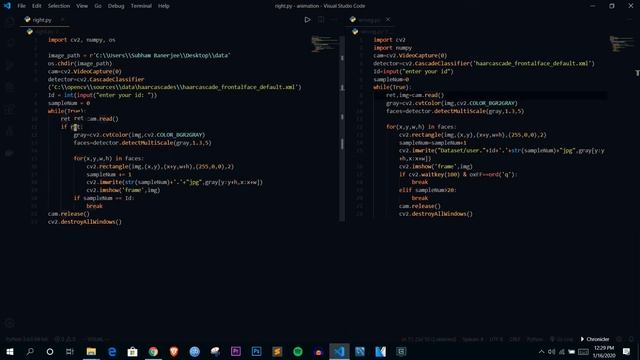Screen dimensions: 640x360
Task: Open Adobe Premiere Pro from taskbar
Action: (236, 351)
